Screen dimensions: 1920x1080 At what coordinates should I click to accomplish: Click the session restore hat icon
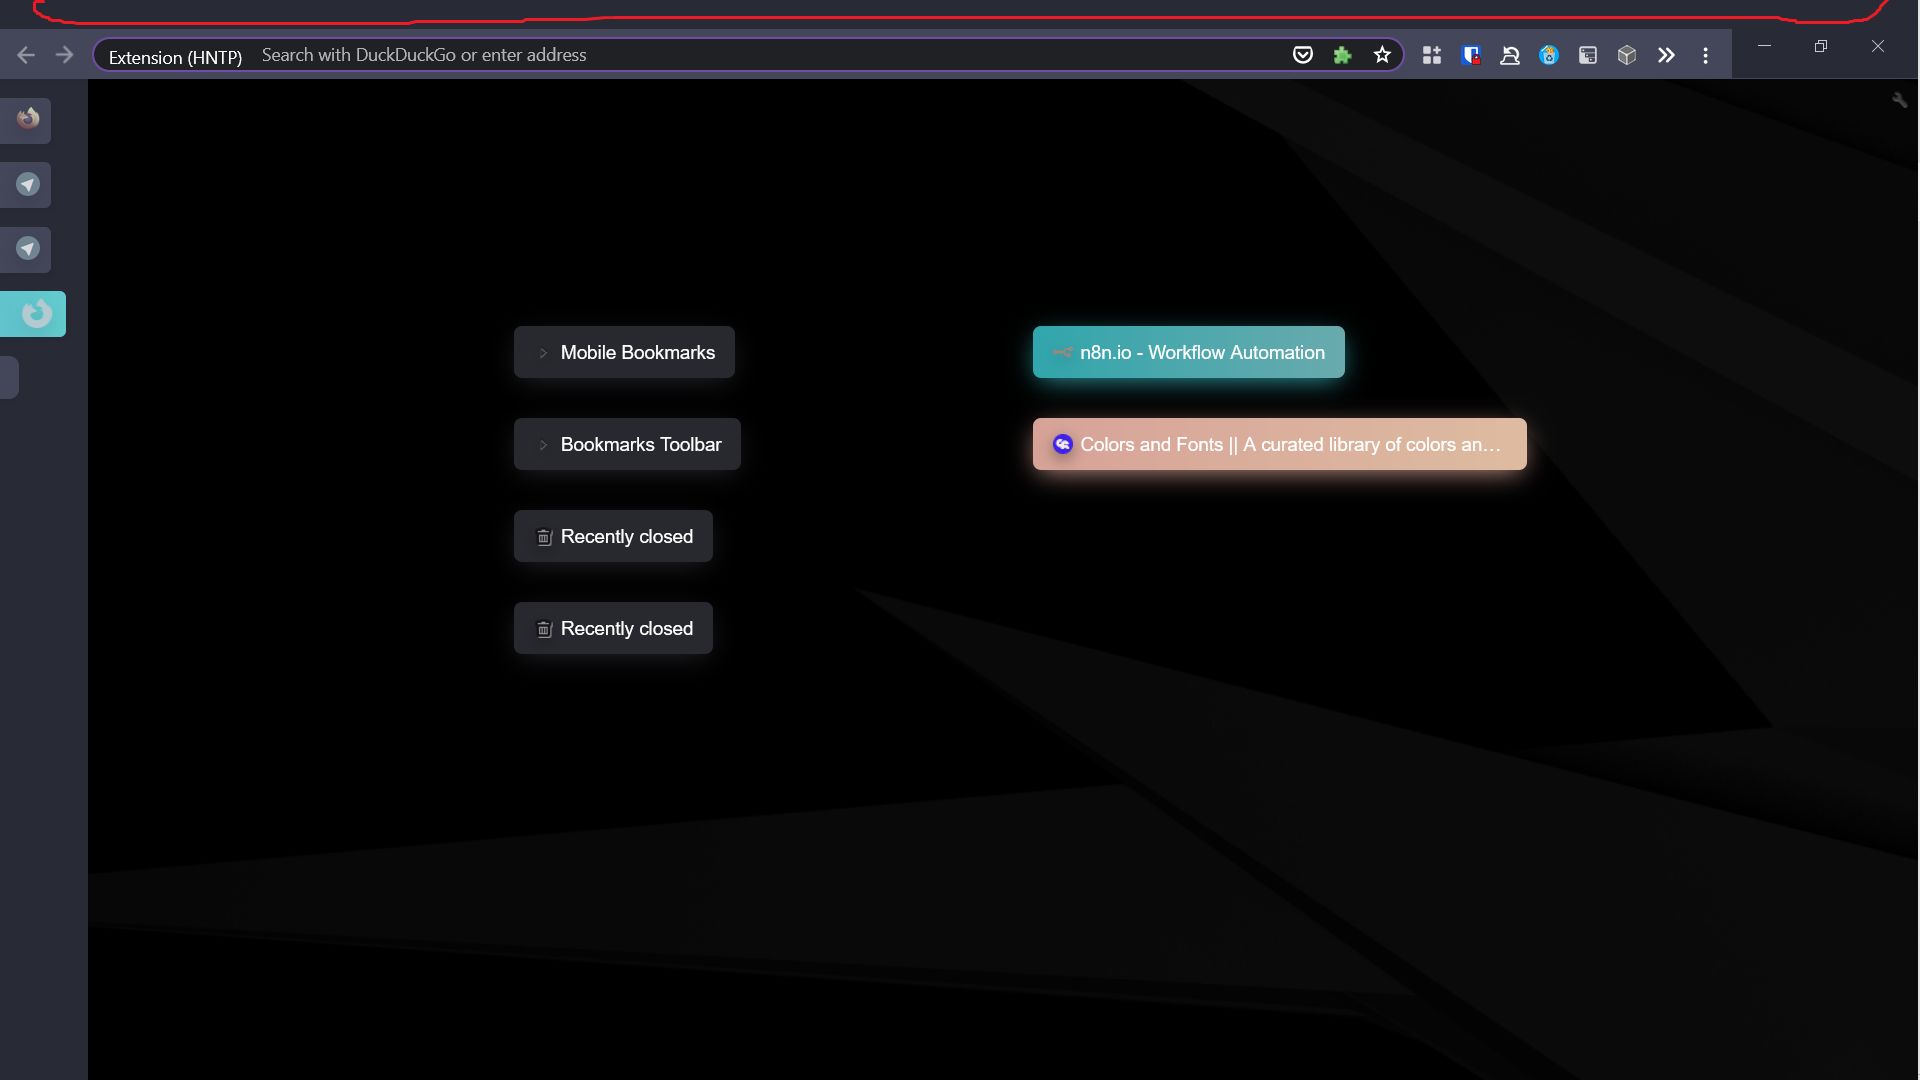pyautogui.click(x=1510, y=54)
